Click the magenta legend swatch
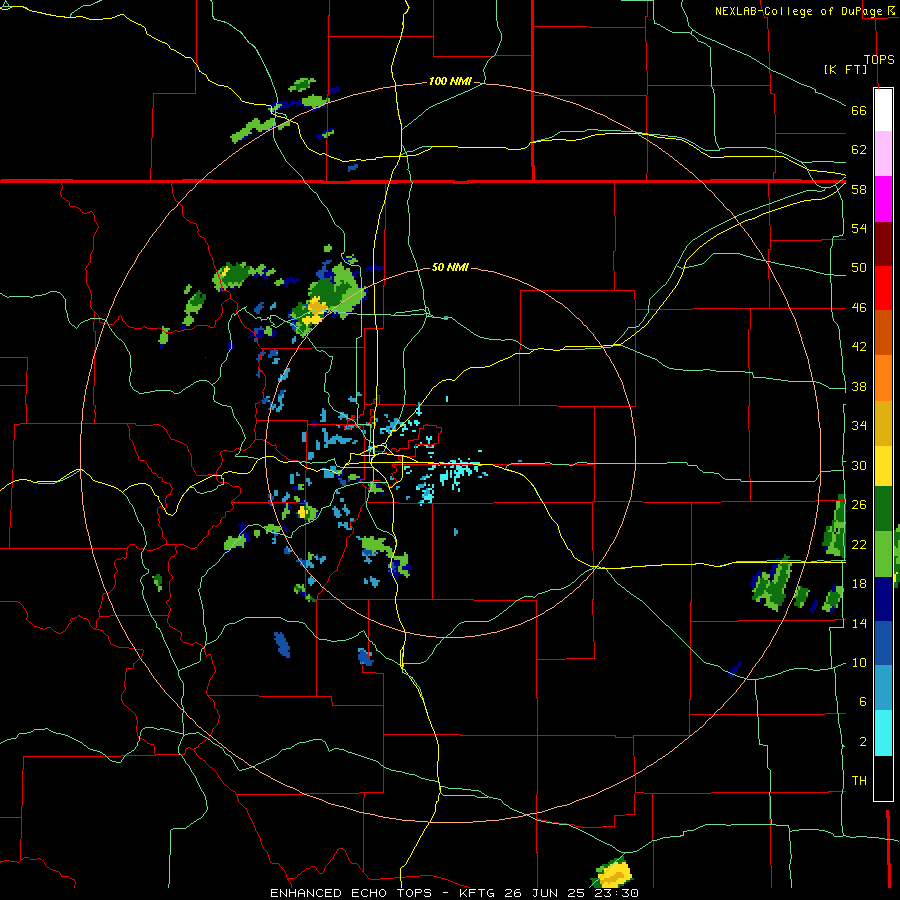Viewport: 900px width, 900px height. (883, 199)
